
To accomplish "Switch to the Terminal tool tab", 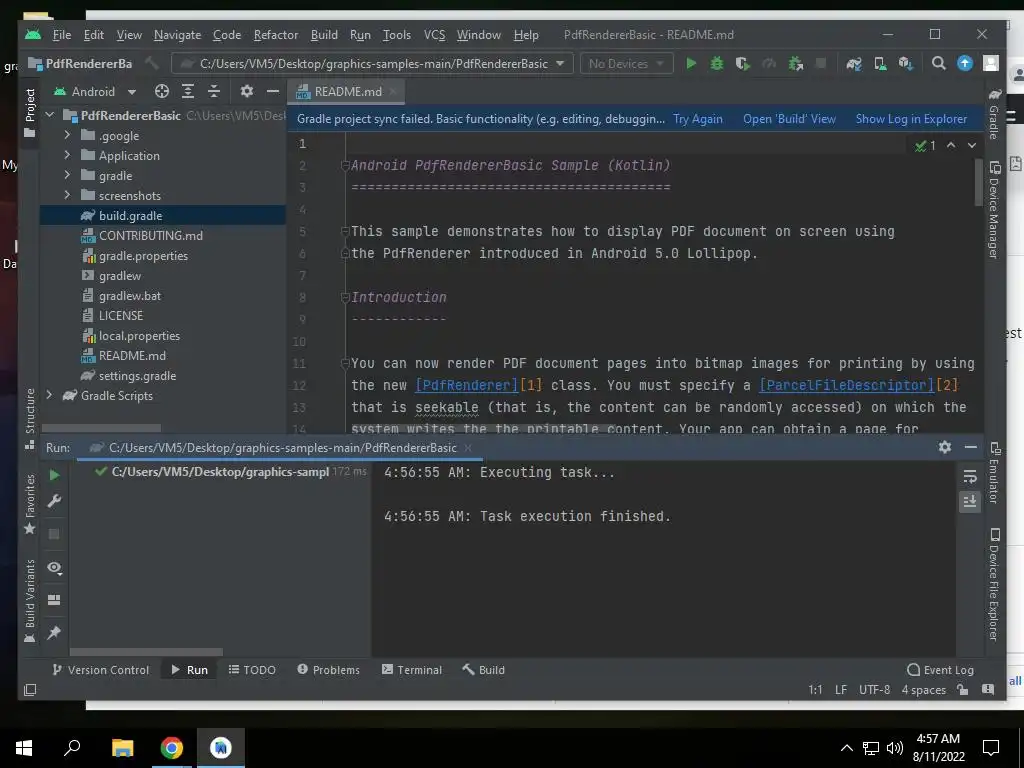I will [411, 669].
